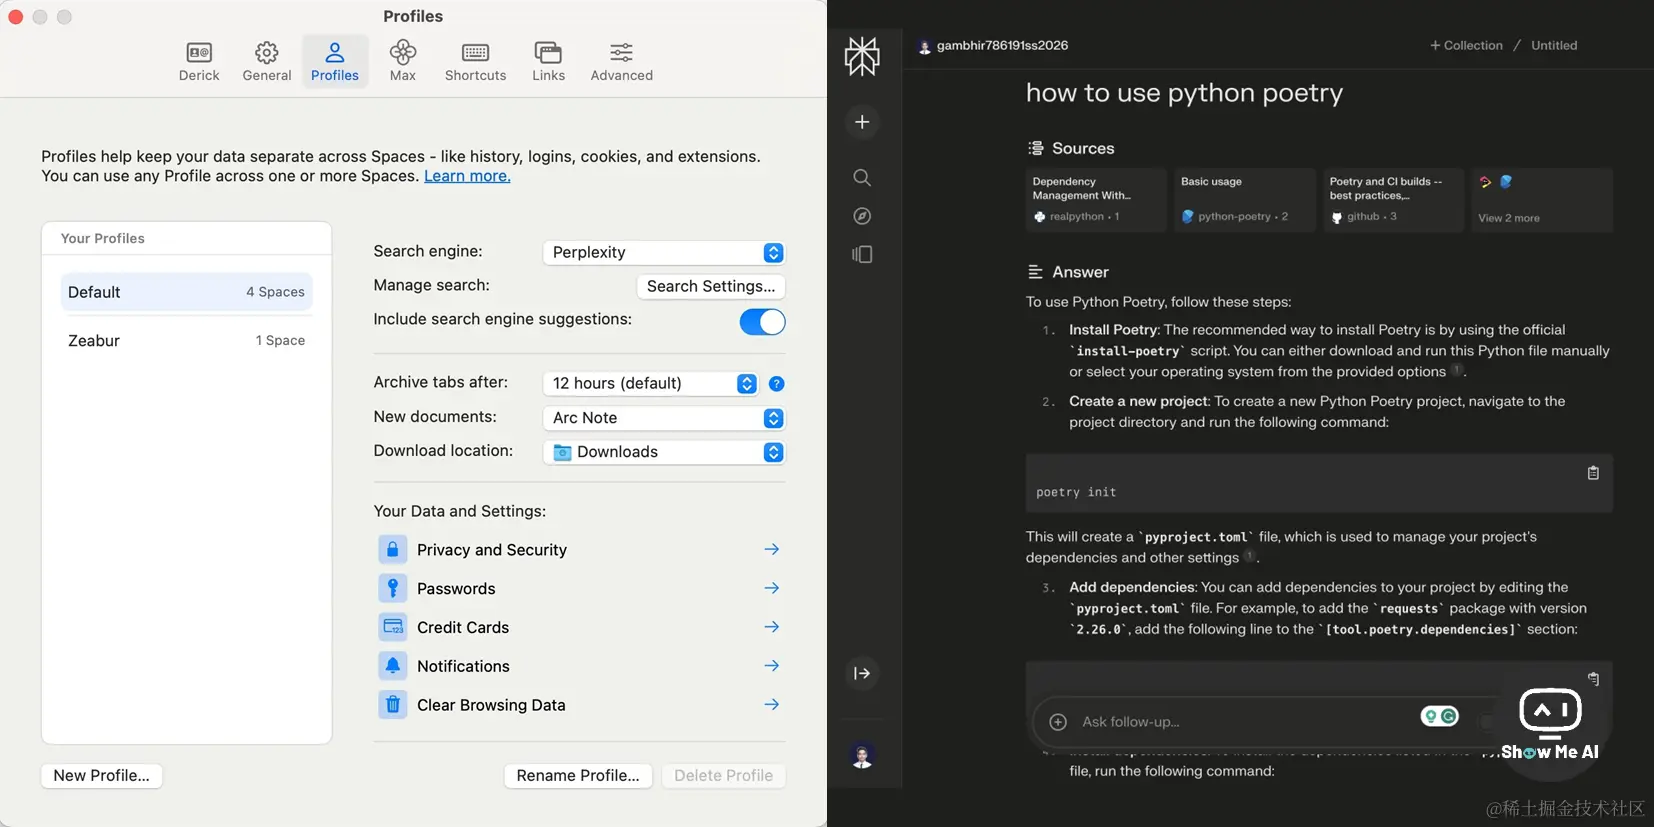Start a new thread with plus icon
Image resolution: width=1654 pixels, height=827 pixels.
862,122
